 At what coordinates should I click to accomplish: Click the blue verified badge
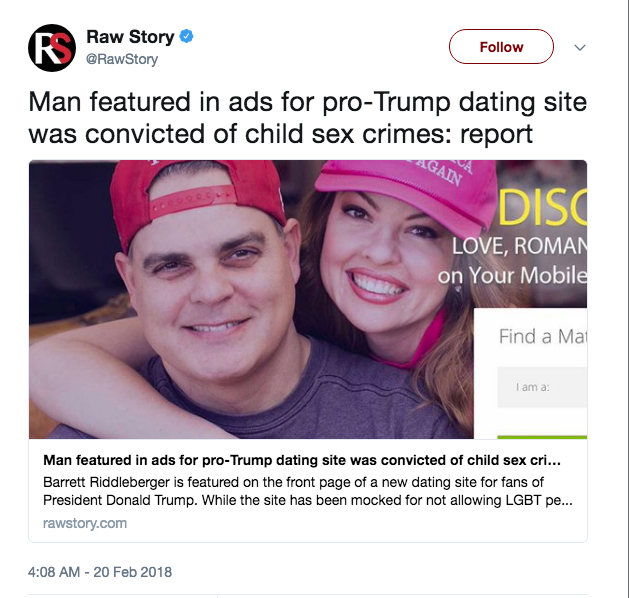click(x=187, y=37)
